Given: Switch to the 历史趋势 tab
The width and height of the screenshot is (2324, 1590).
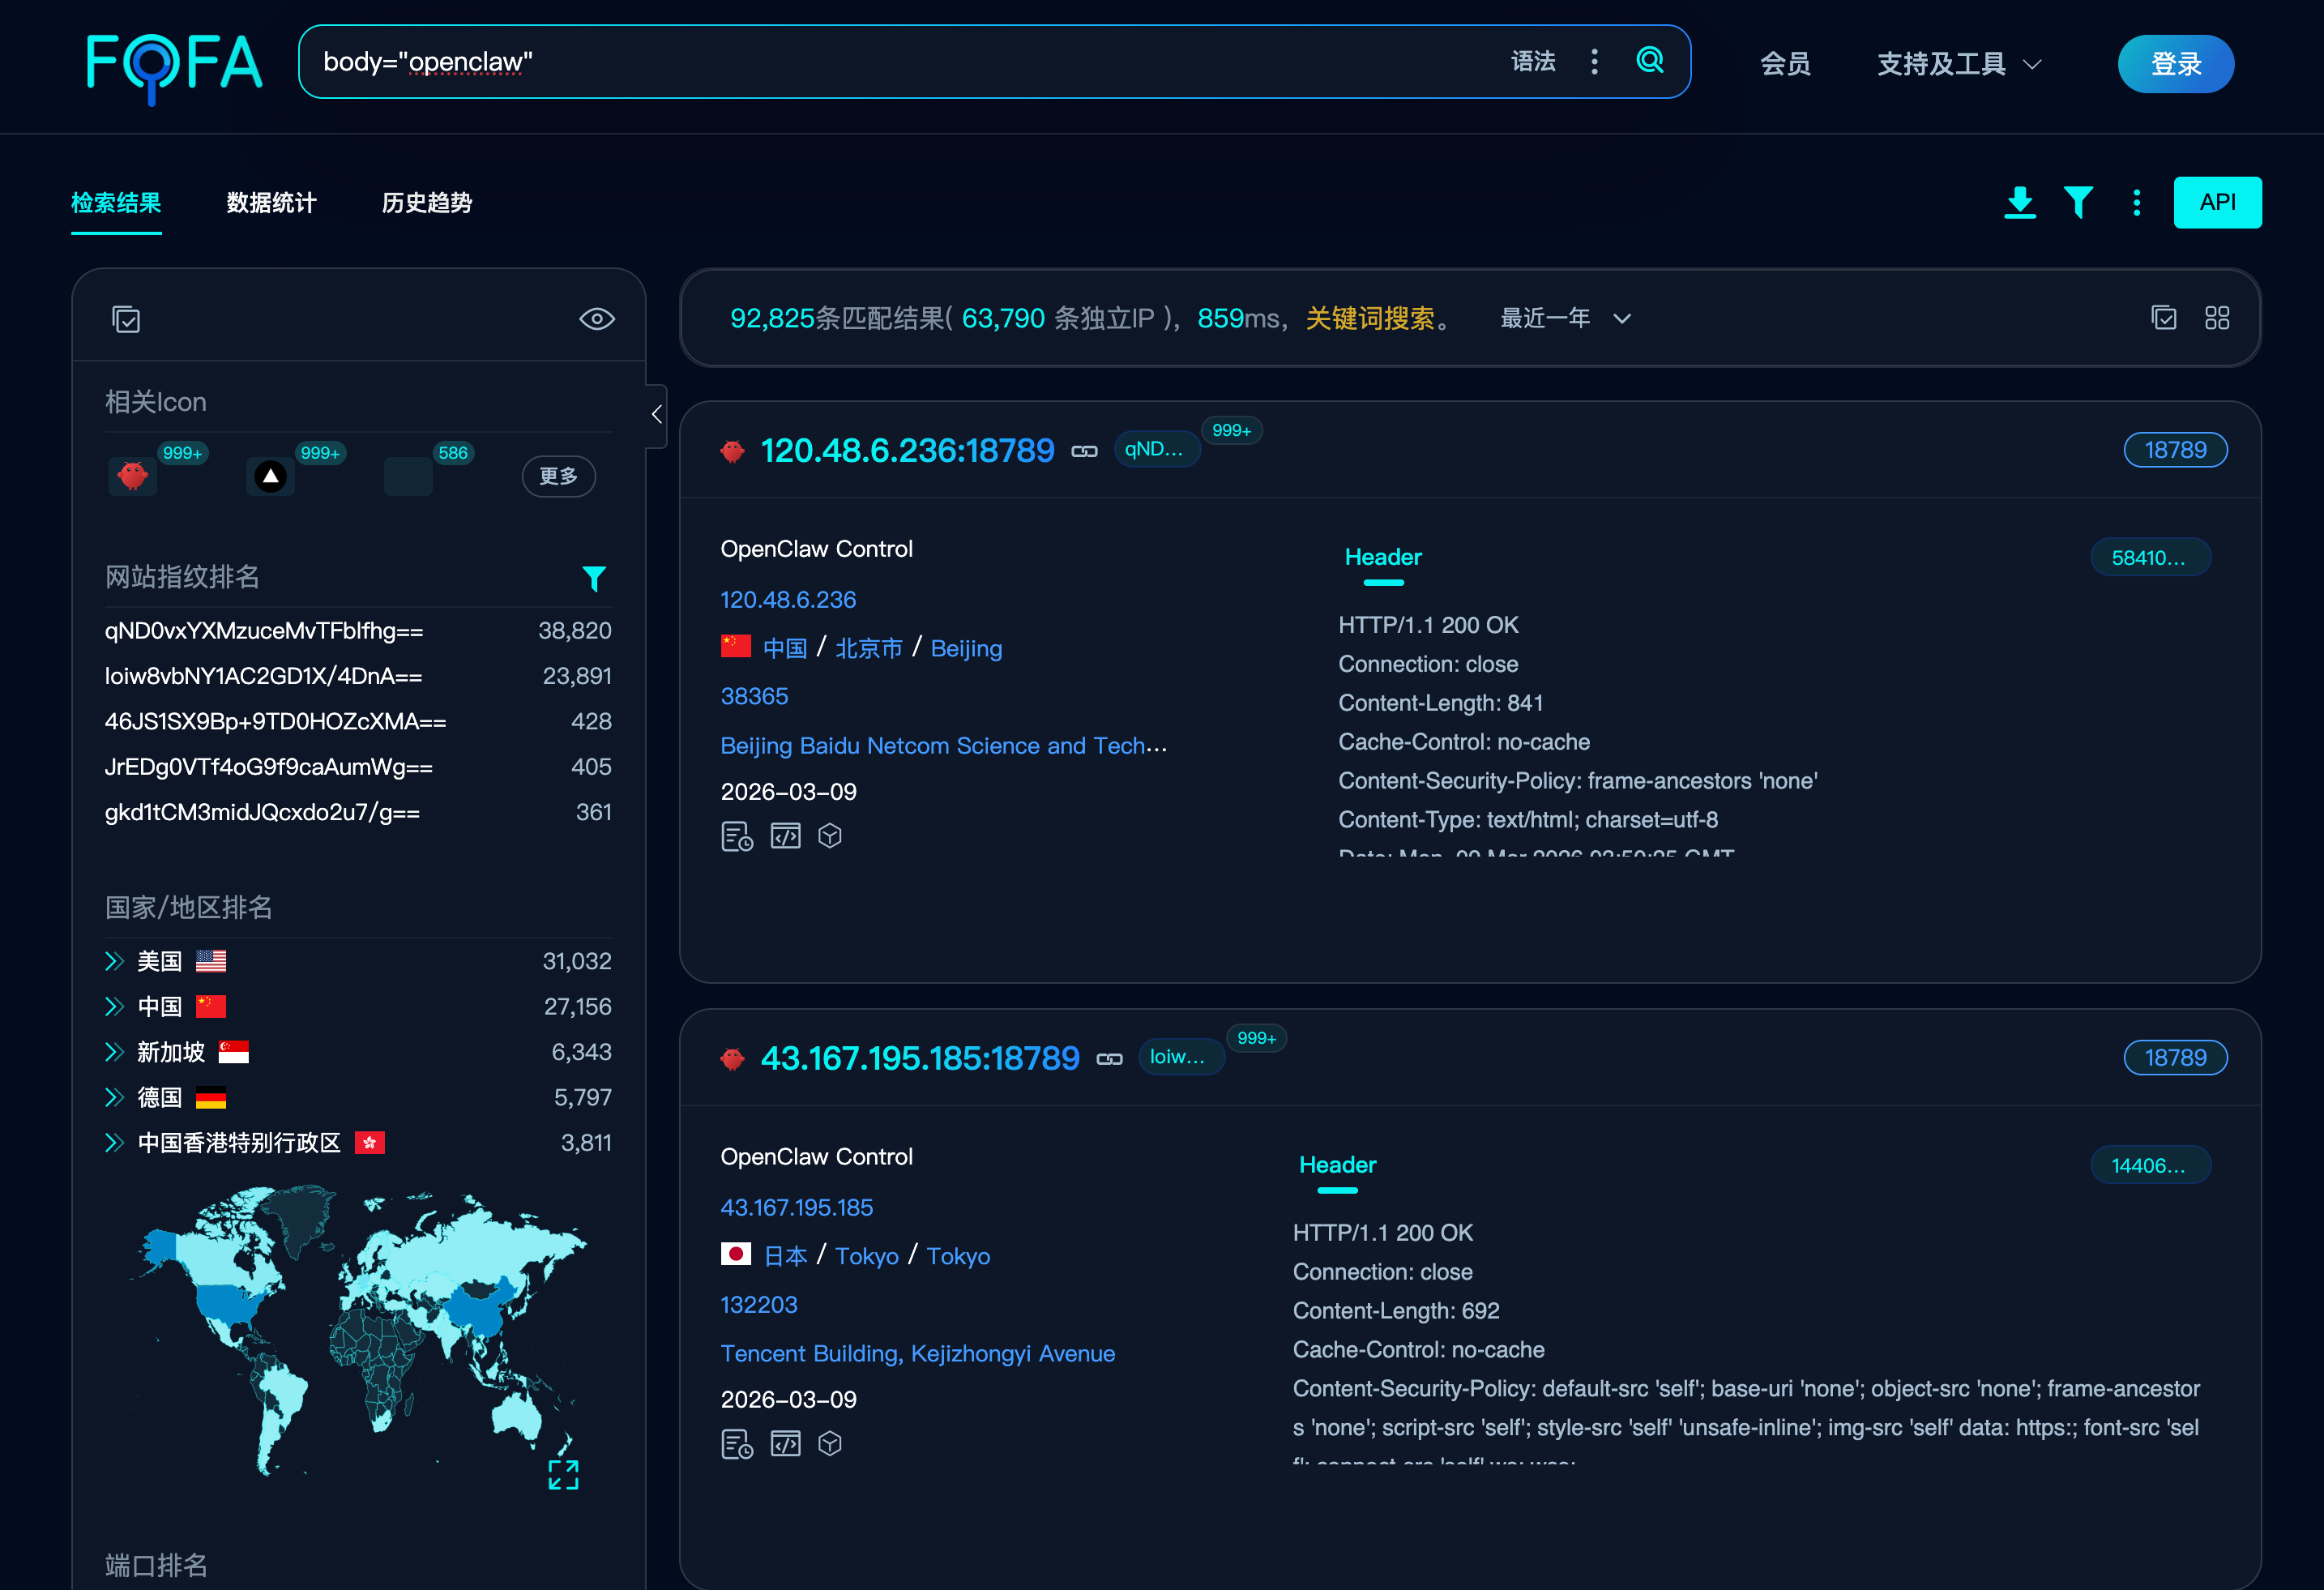Looking at the screenshot, I should coord(426,203).
